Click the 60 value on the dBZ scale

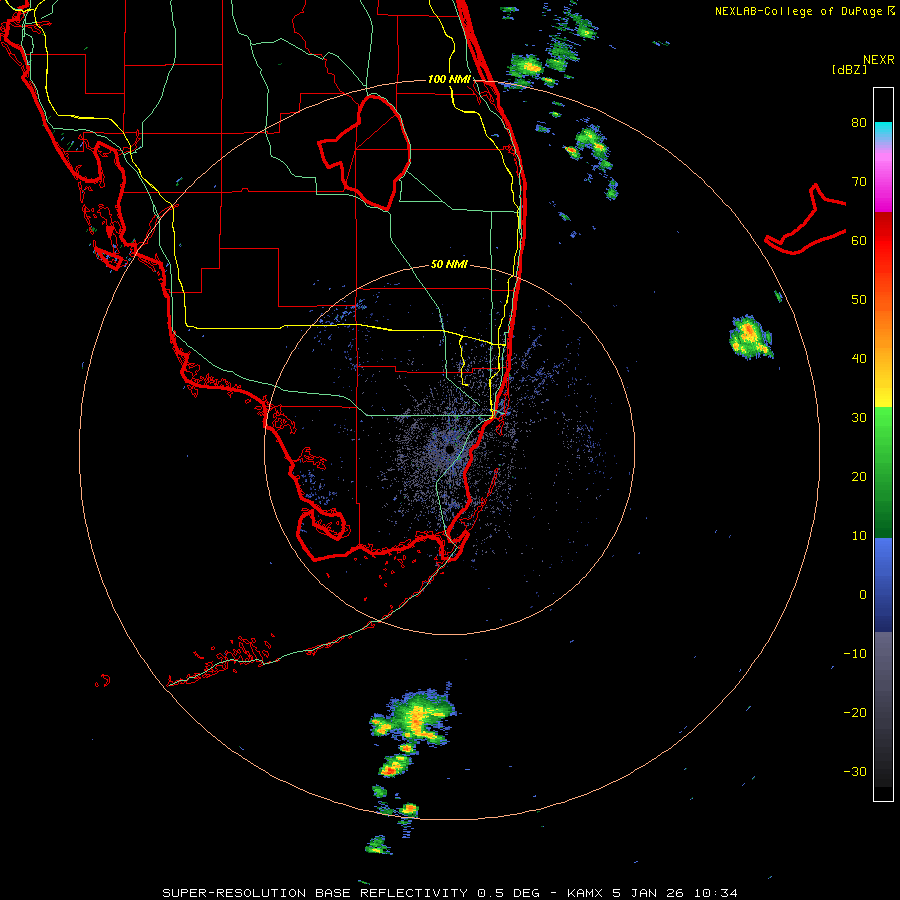tap(859, 240)
